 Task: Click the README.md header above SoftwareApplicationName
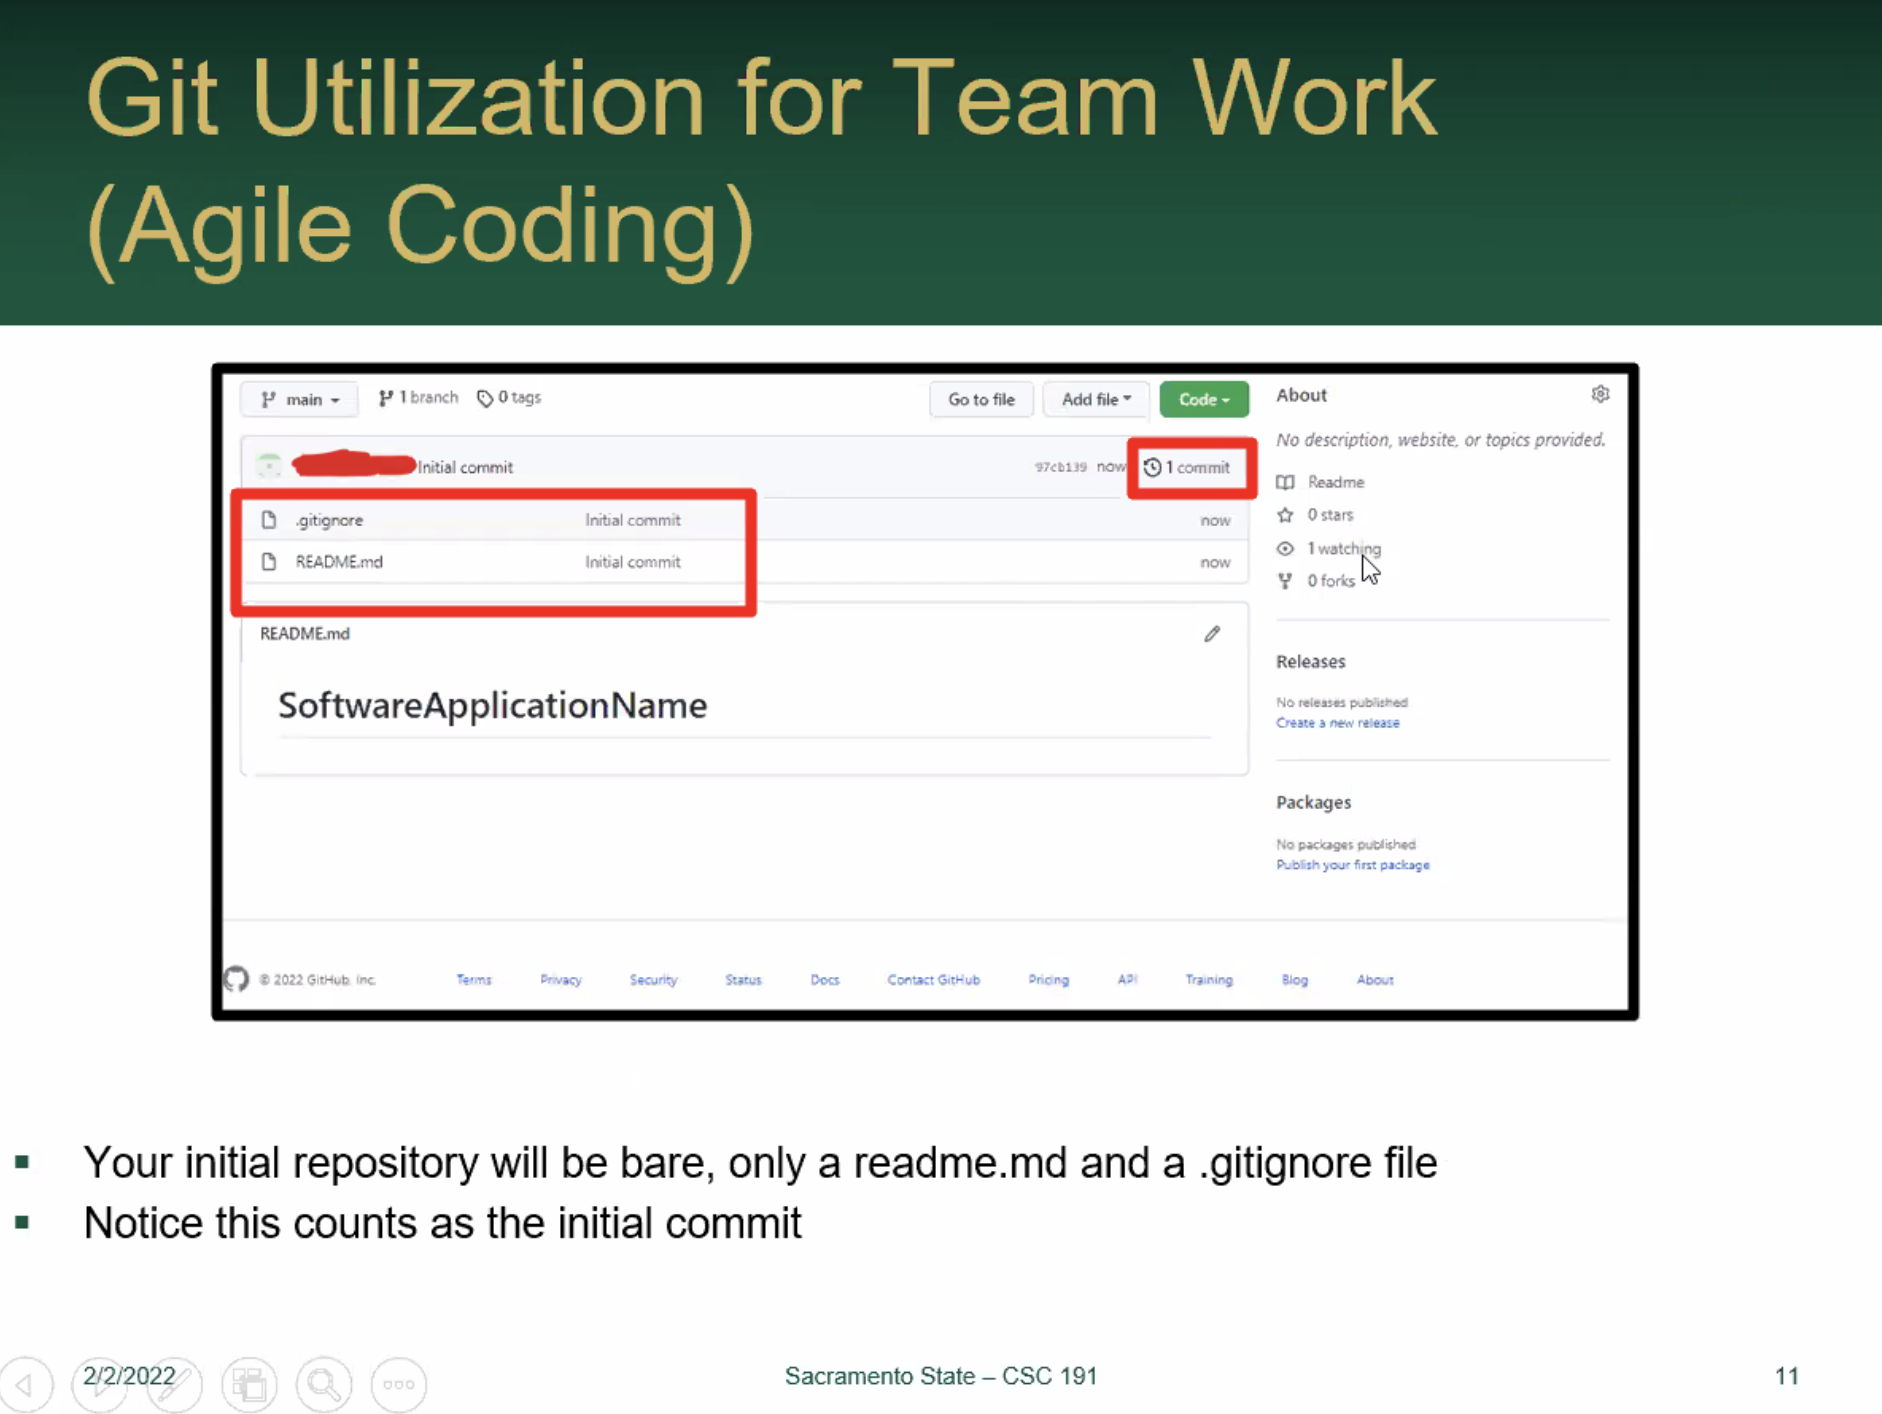click(305, 634)
